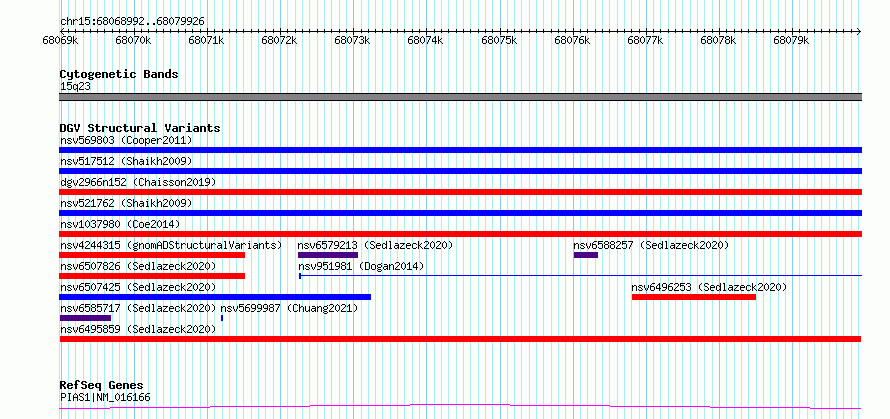The height and width of the screenshot is (419, 890).
Task: Open variant label nsv6496253 (Sedlazeck2020)
Action: (709, 287)
